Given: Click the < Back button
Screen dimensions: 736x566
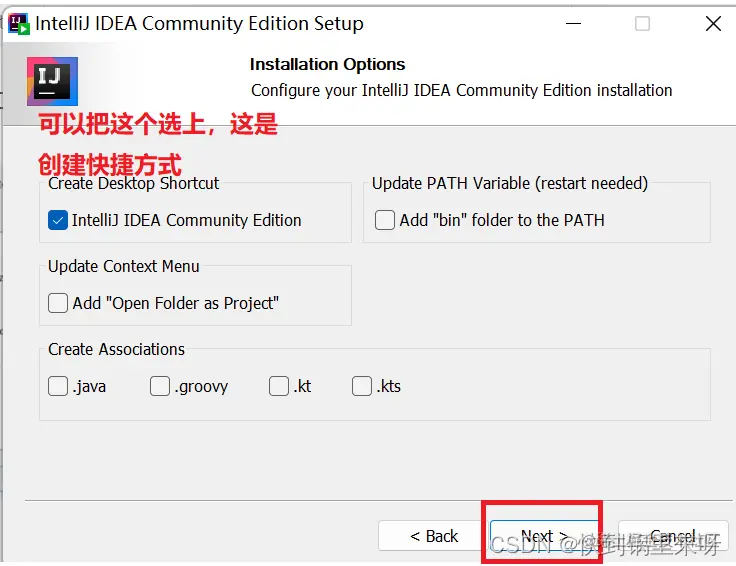Looking at the screenshot, I should coord(433,535).
